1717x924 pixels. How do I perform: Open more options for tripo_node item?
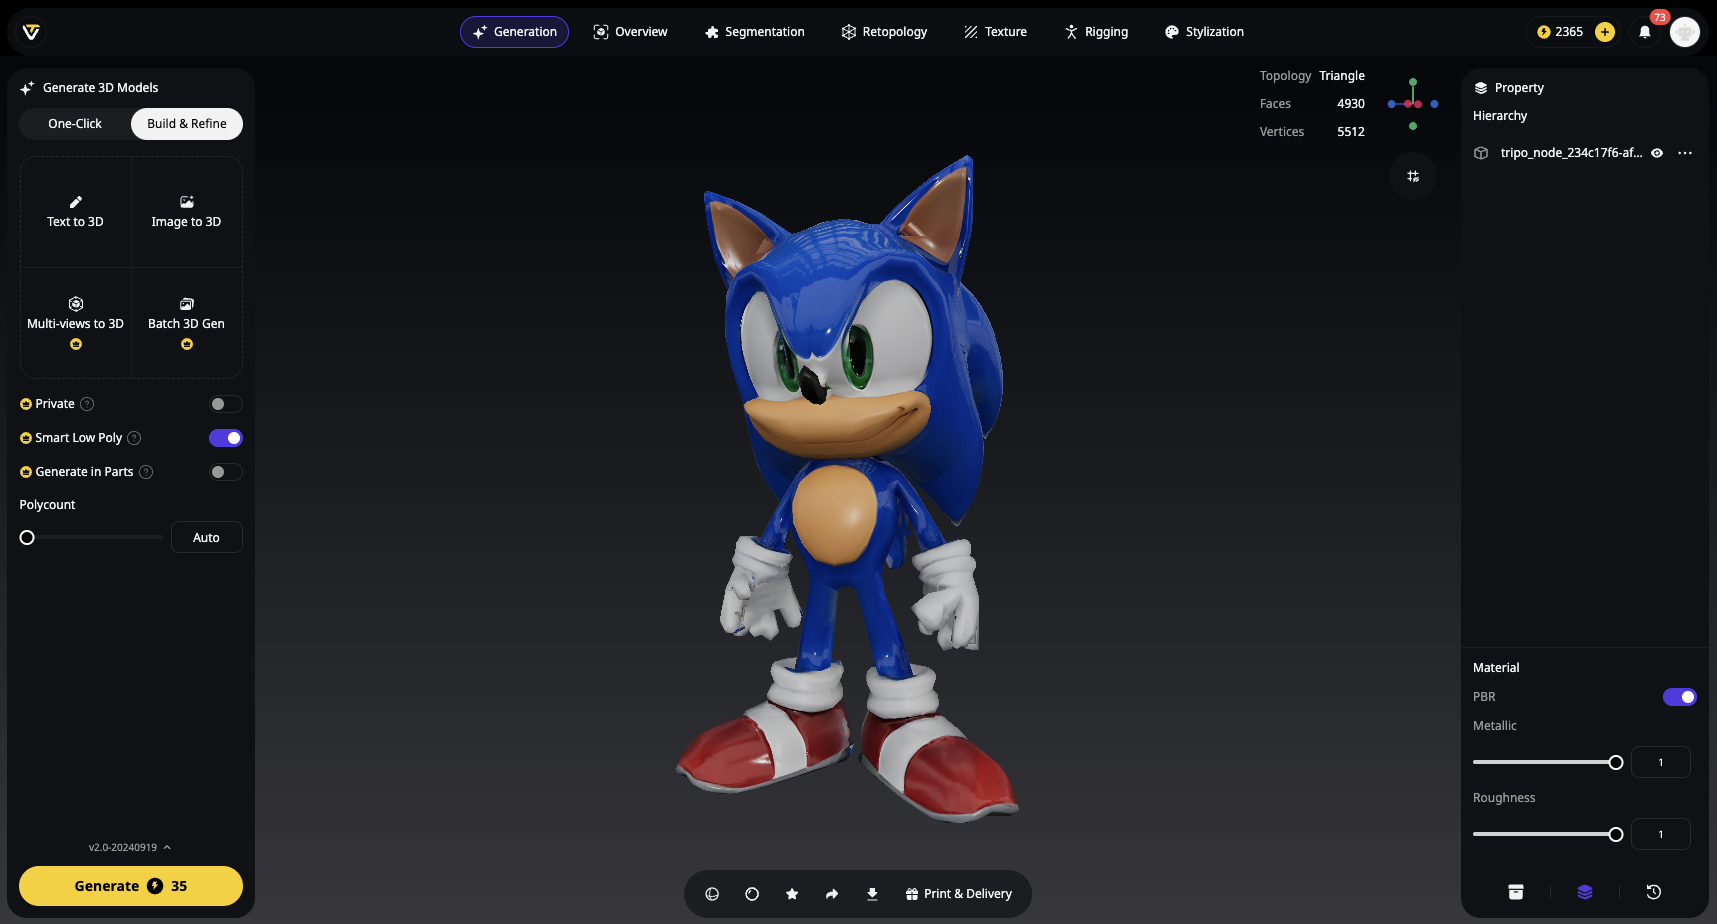click(x=1685, y=153)
